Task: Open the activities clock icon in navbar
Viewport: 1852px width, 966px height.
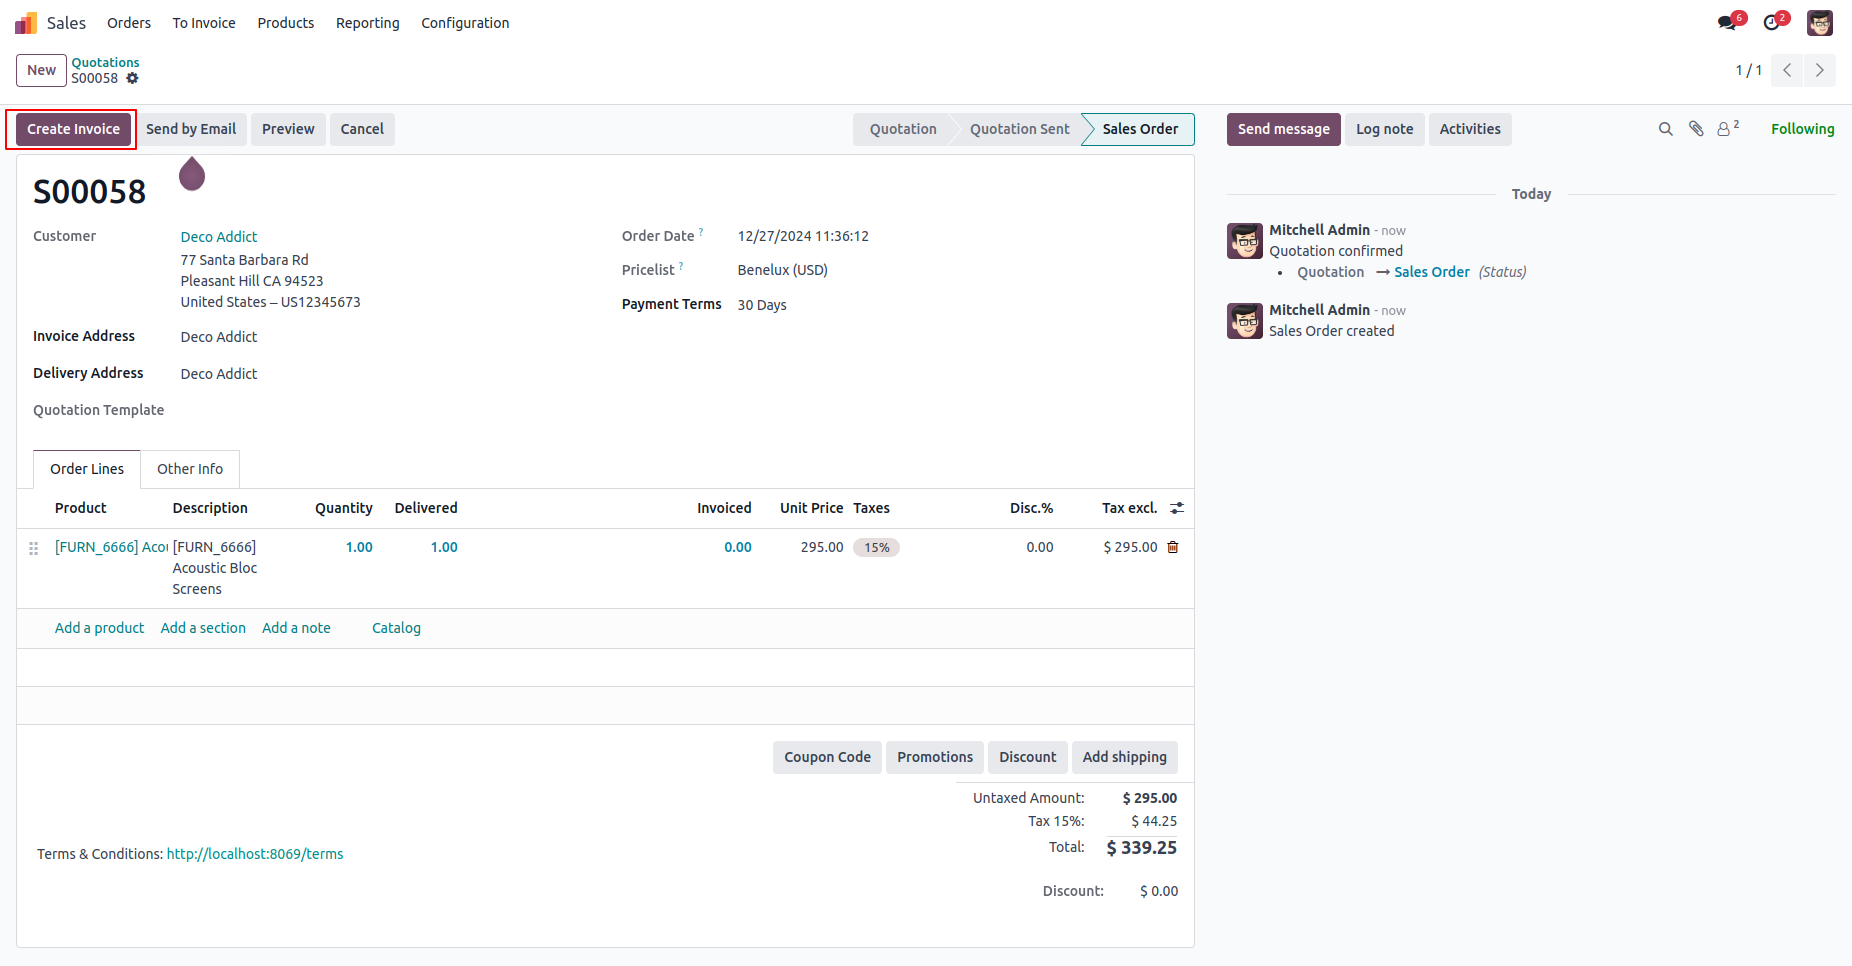Action: coord(1772,23)
